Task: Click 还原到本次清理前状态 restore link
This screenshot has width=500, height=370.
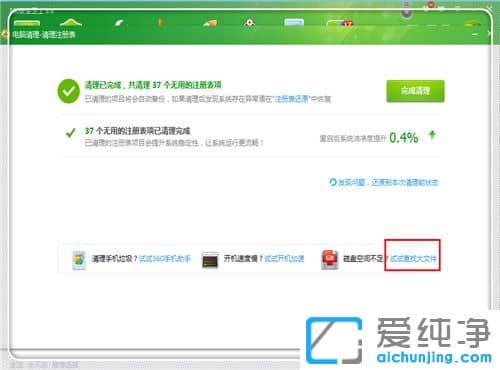Action: 404,182
